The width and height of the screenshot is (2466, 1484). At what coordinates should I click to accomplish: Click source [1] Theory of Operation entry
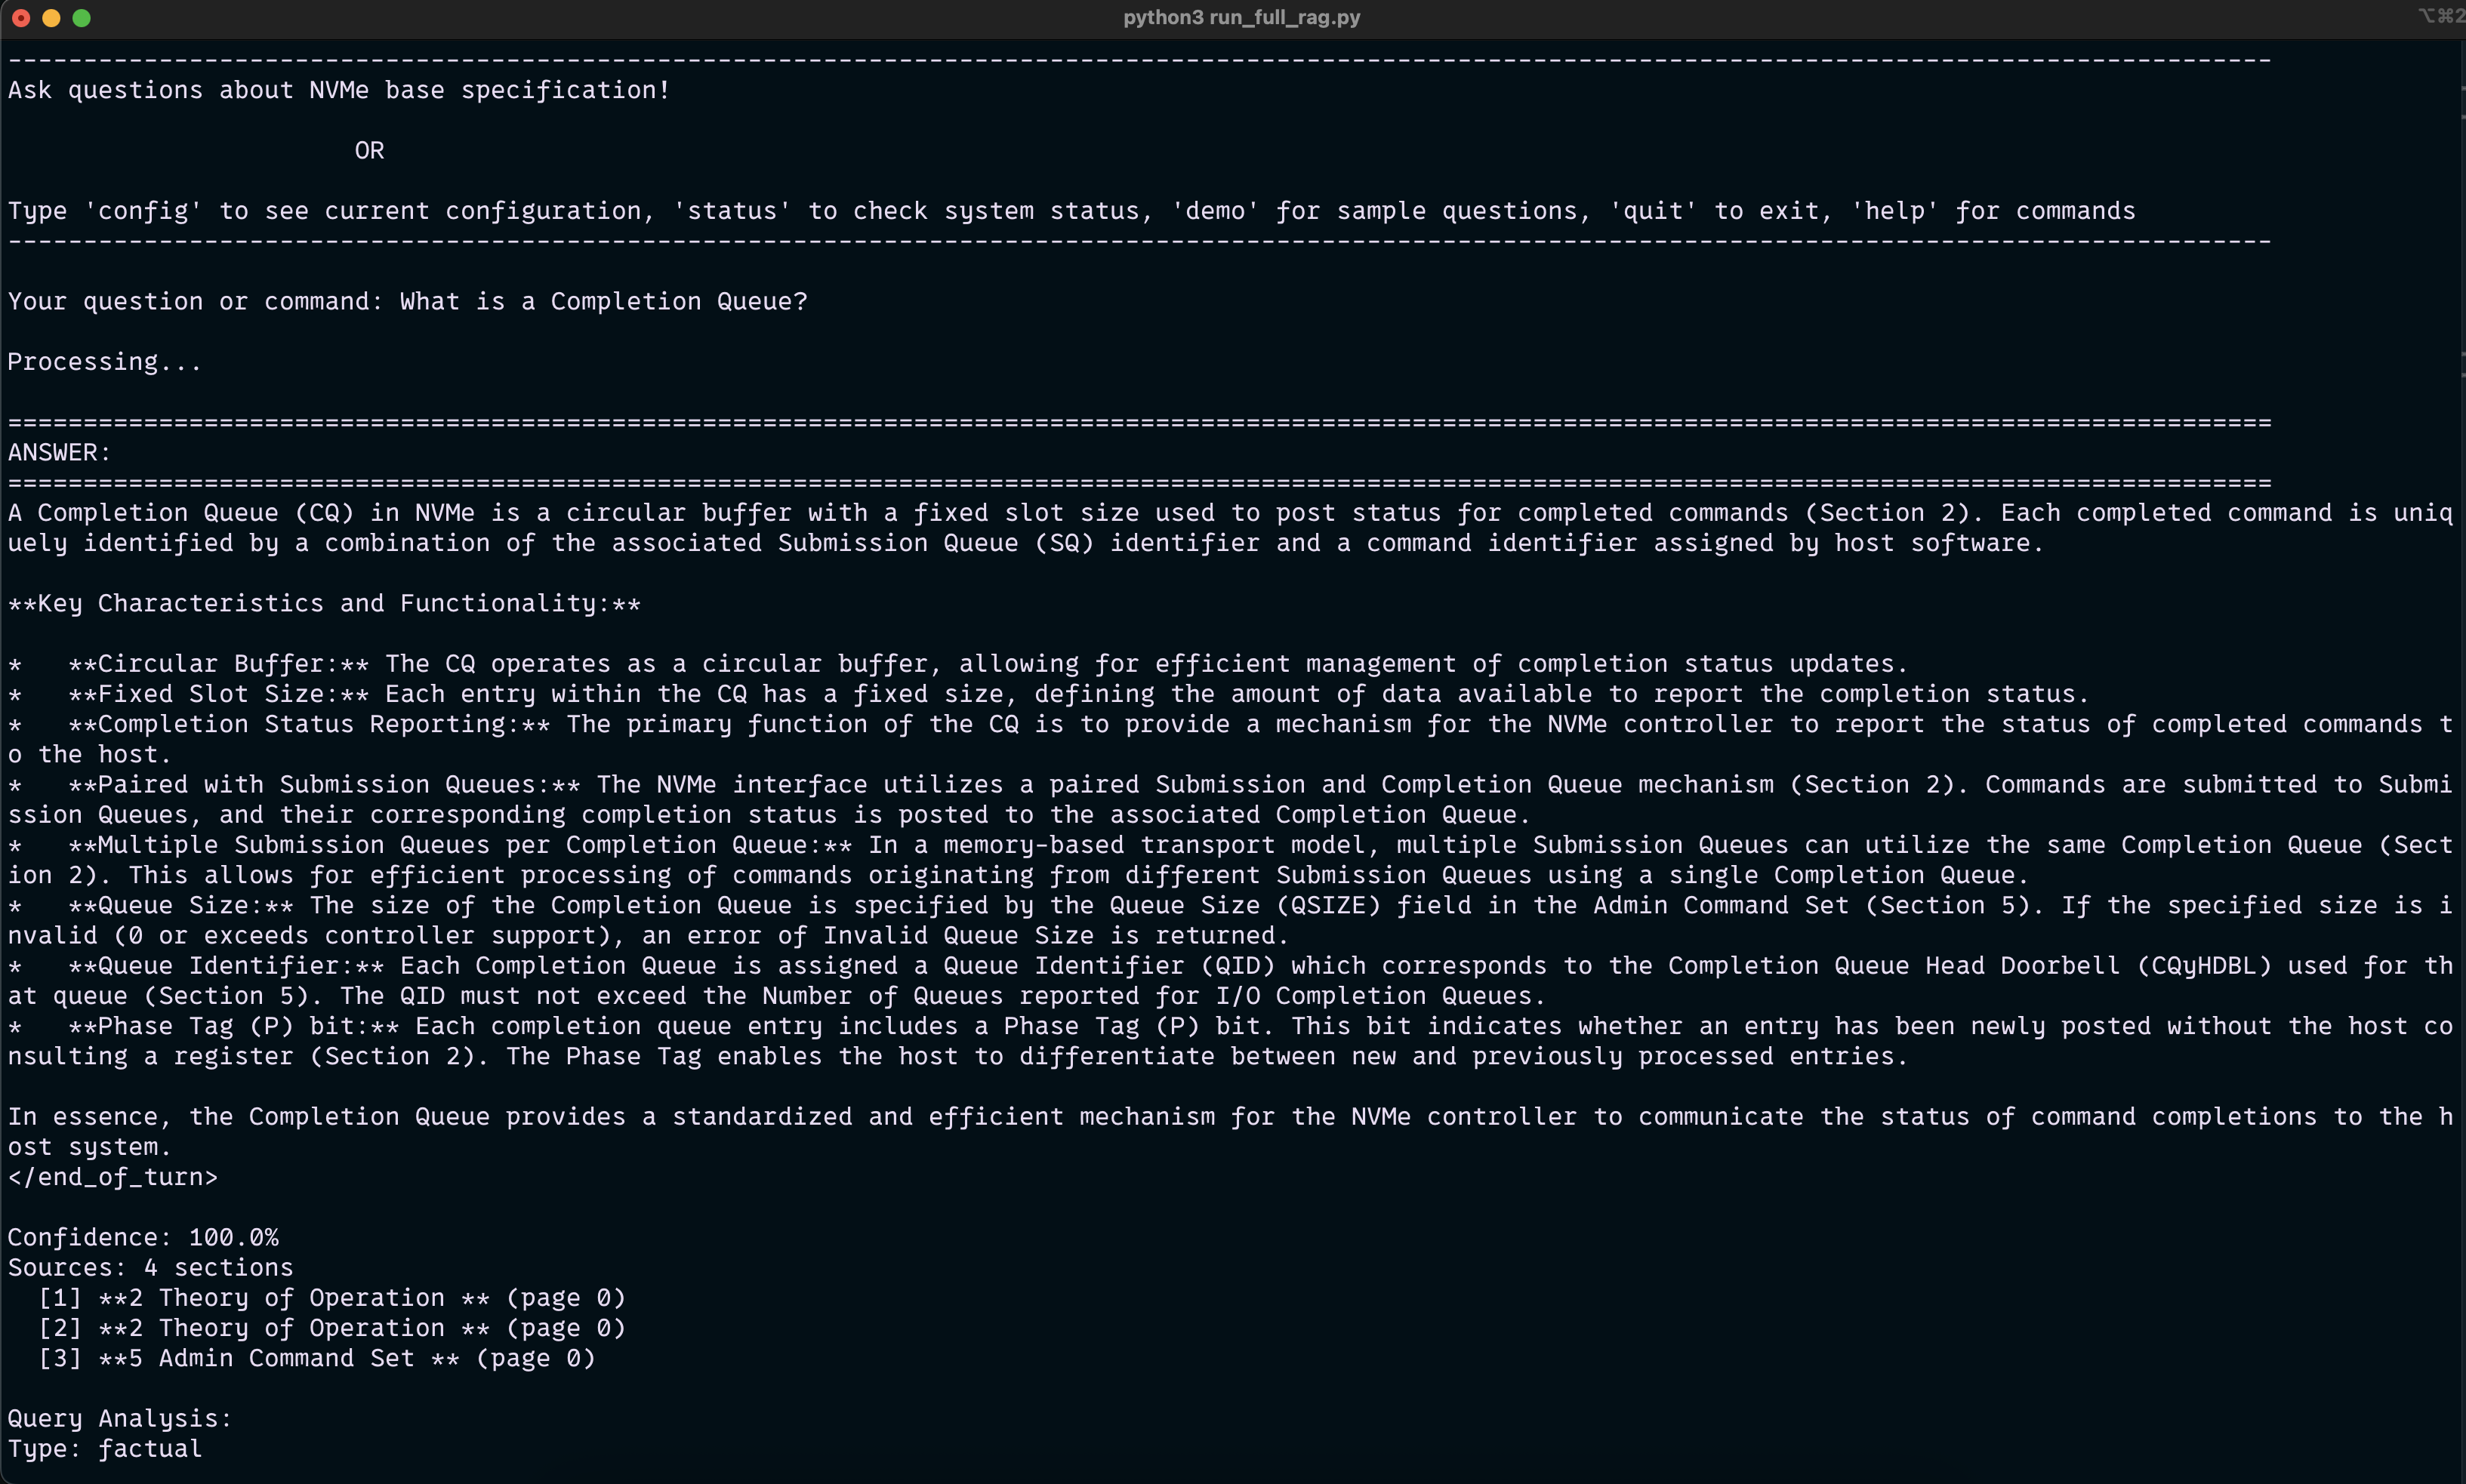point(331,1298)
